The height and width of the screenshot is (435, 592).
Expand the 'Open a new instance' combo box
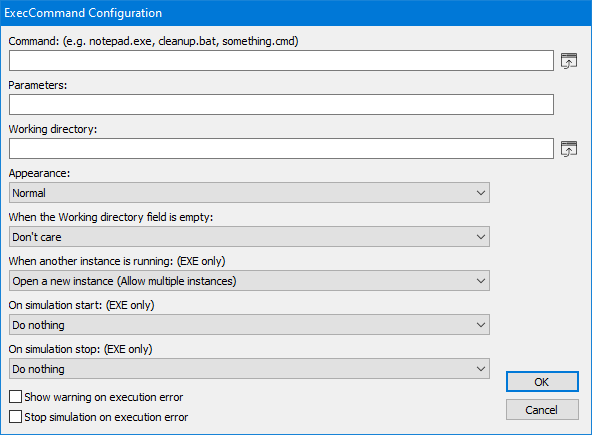point(249,281)
